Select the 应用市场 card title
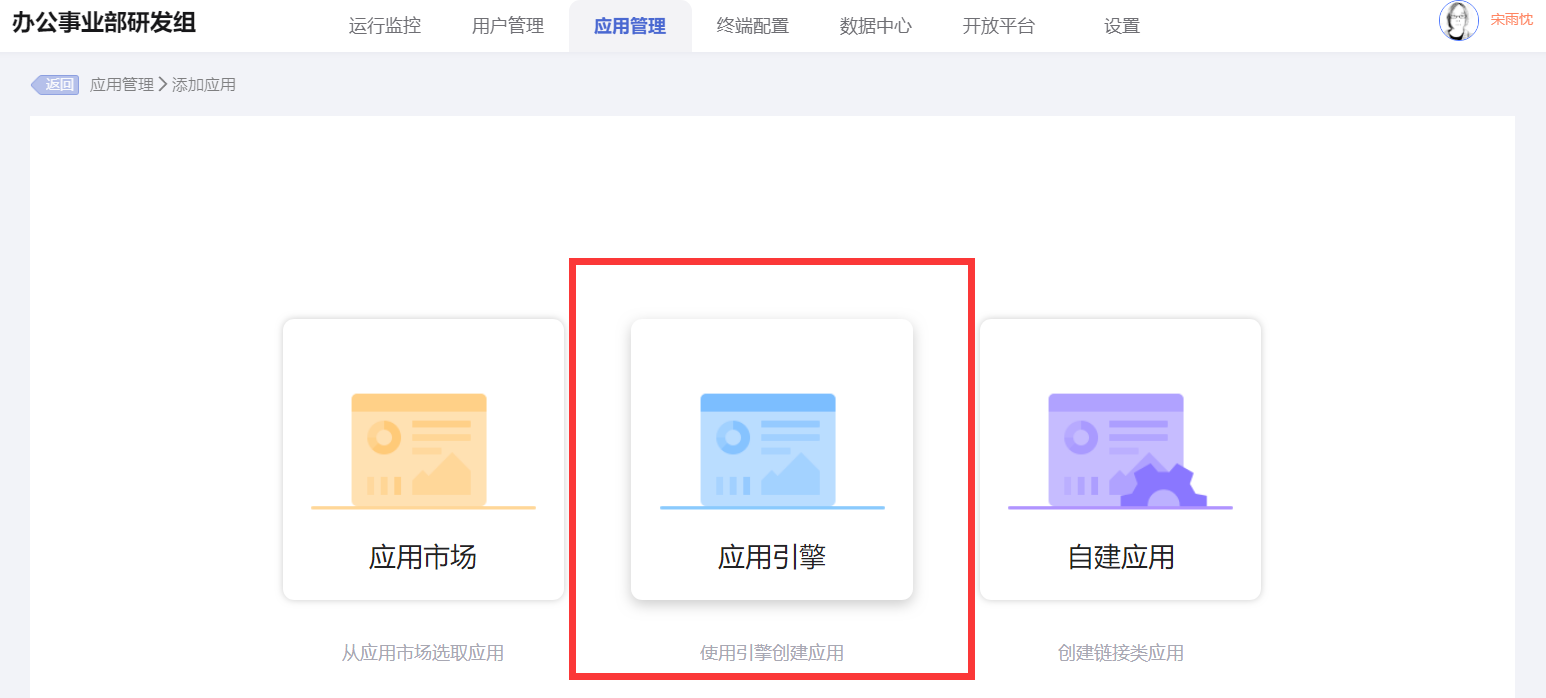Viewport: 1546px width, 698px height. point(423,557)
